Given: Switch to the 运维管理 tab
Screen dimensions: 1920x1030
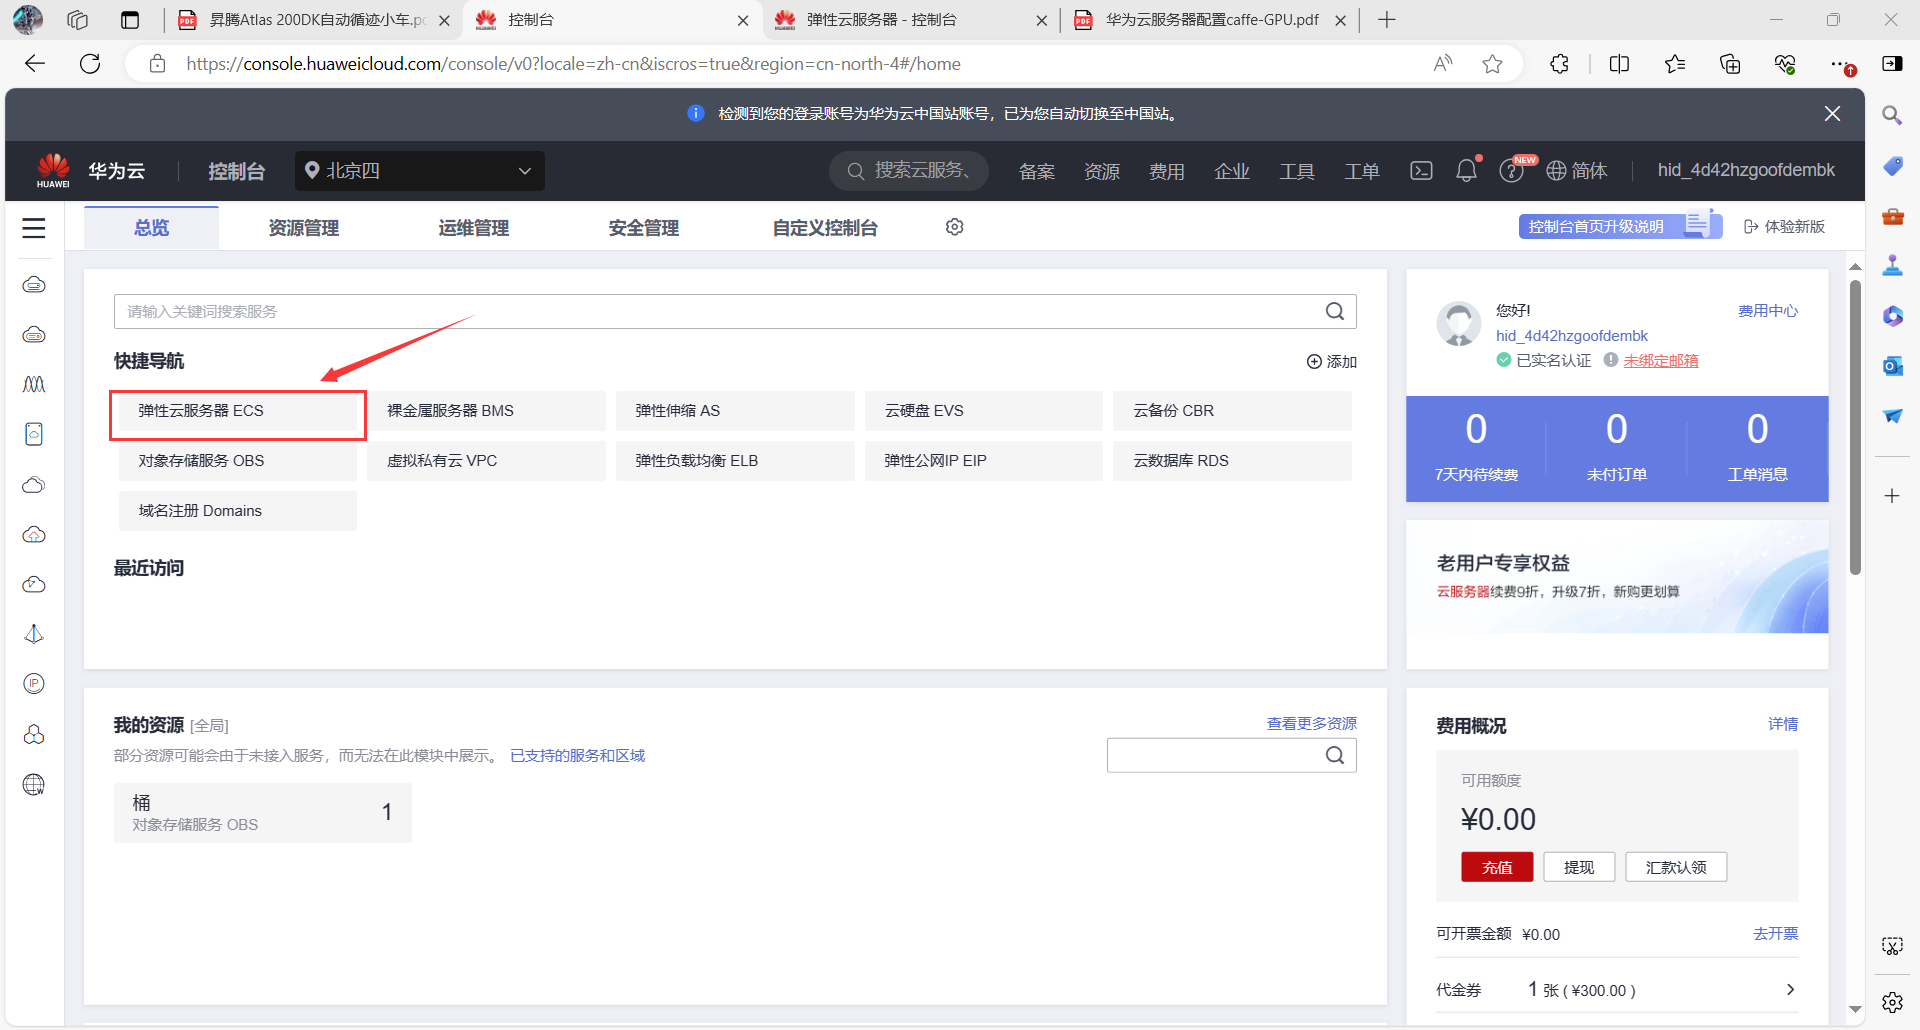Looking at the screenshot, I should click(474, 228).
